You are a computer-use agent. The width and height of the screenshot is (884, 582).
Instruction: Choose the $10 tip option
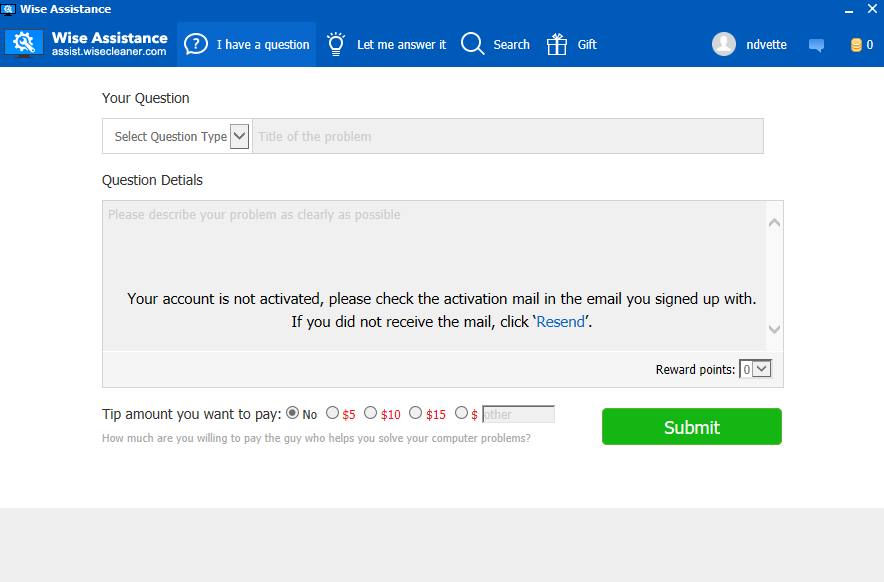(x=370, y=413)
